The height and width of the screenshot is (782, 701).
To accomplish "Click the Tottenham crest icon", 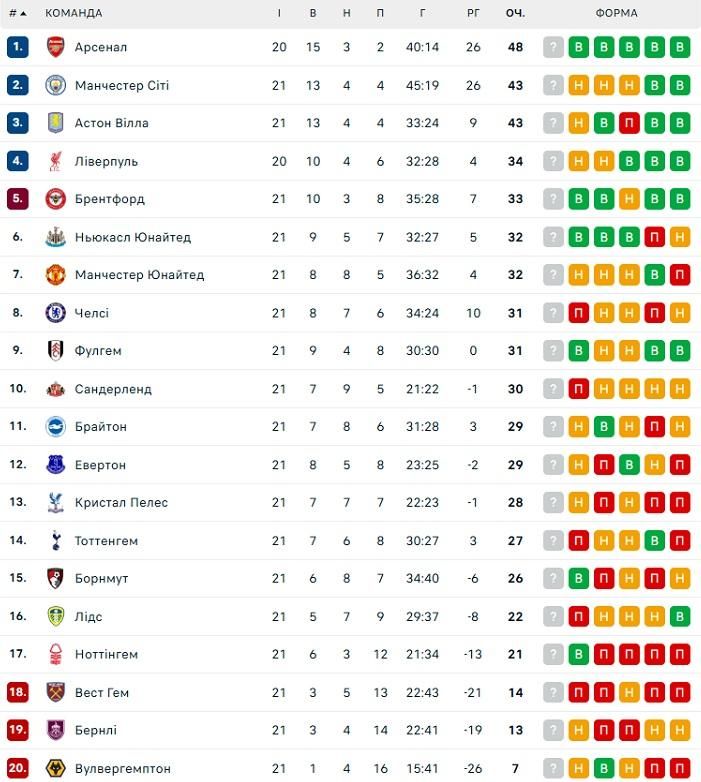I will pos(55,541).
